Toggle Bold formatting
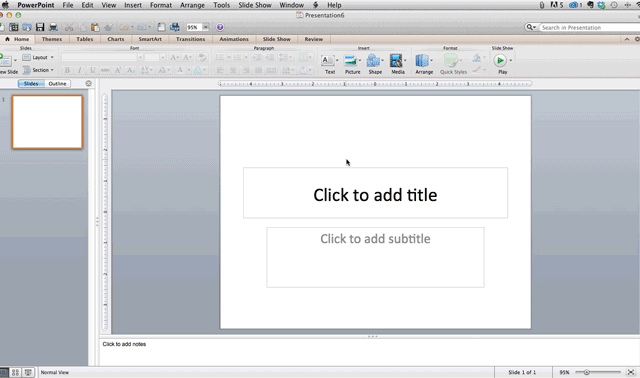The width and height of the screenshot is (640, 378). tap(67, 70)
